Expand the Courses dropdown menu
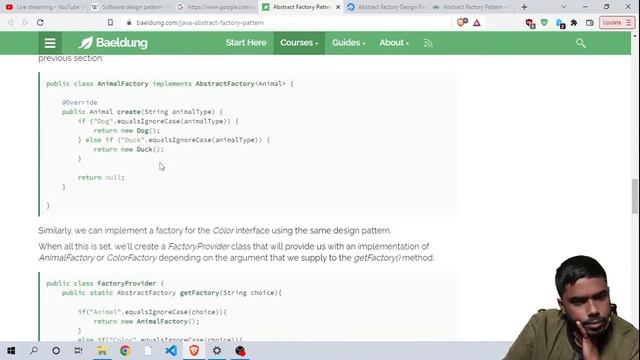The height and width of the screenshot is (360, 640). click(299, 43)
